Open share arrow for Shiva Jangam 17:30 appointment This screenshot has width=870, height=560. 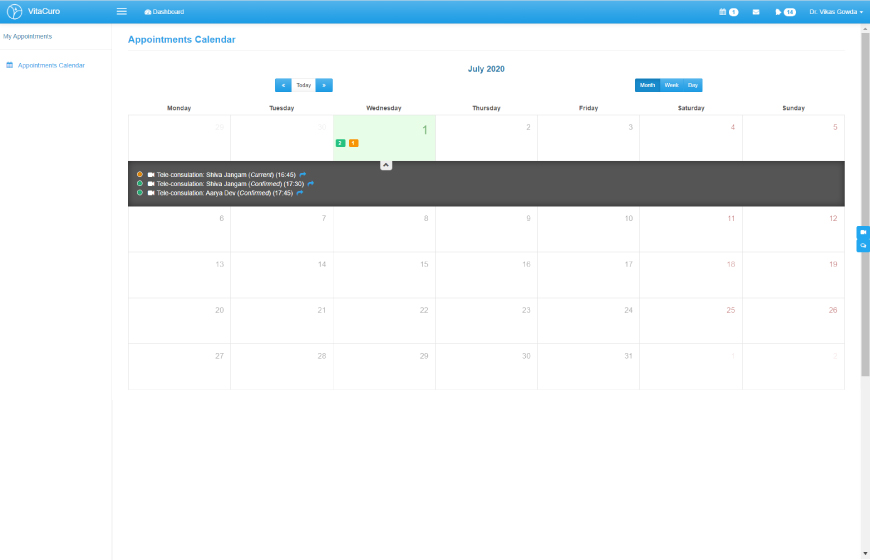pyautogui.click(x=311, y=183)
